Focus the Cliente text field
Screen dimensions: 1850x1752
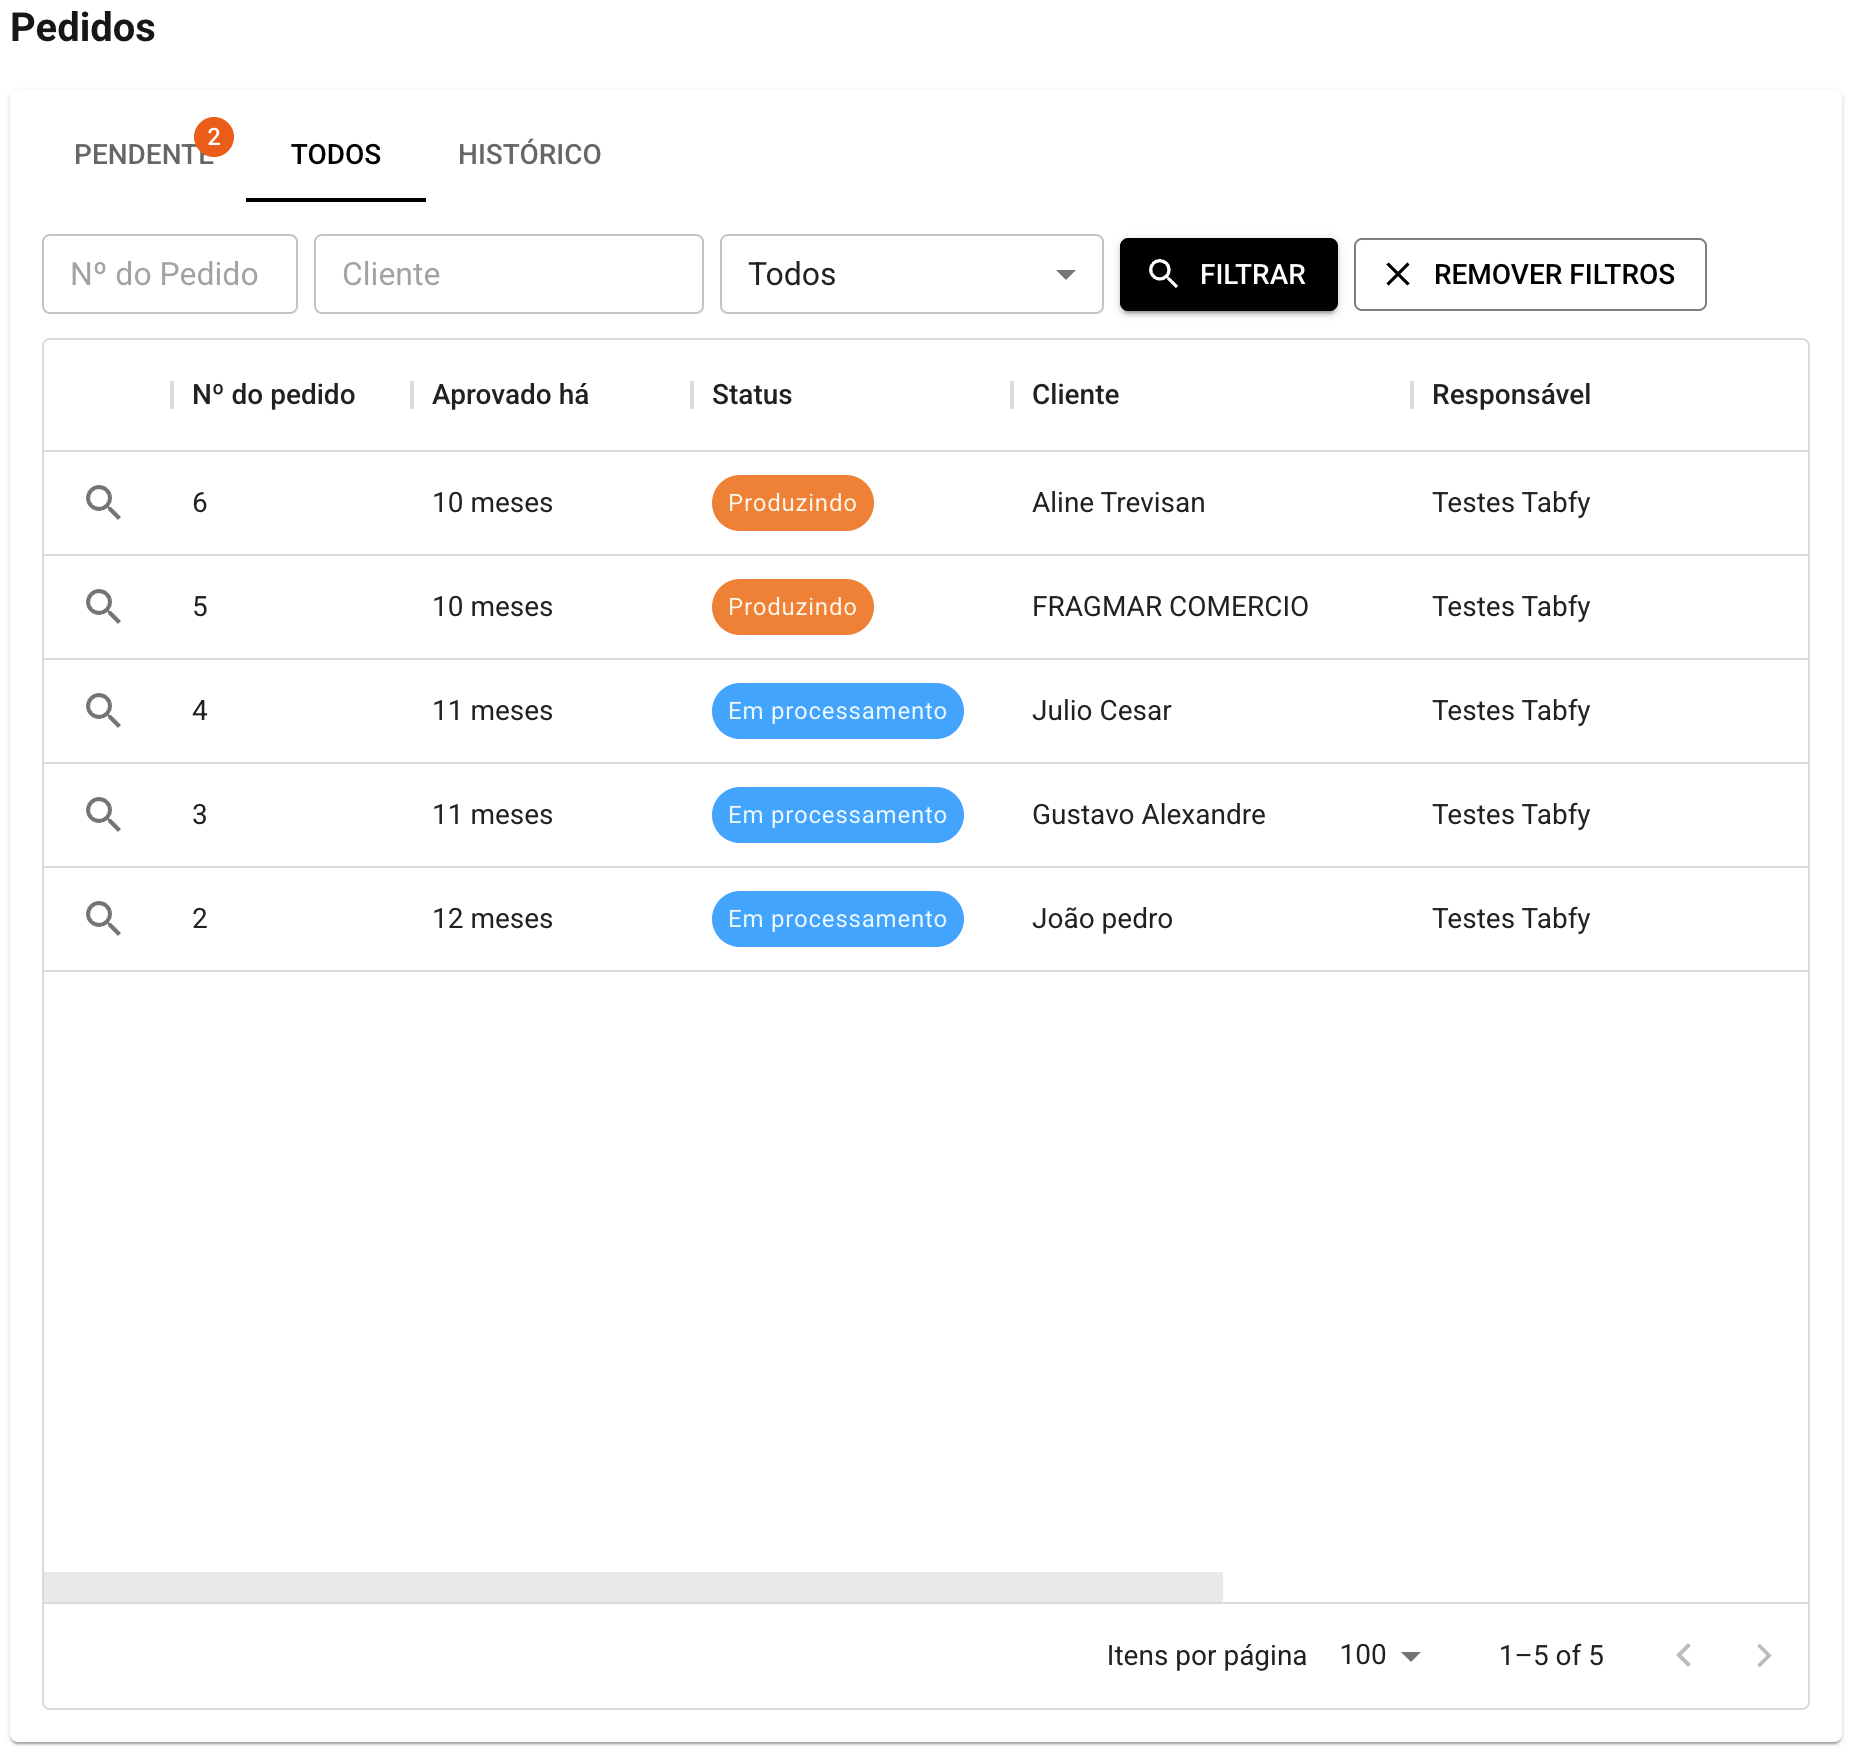coord(508,274)
